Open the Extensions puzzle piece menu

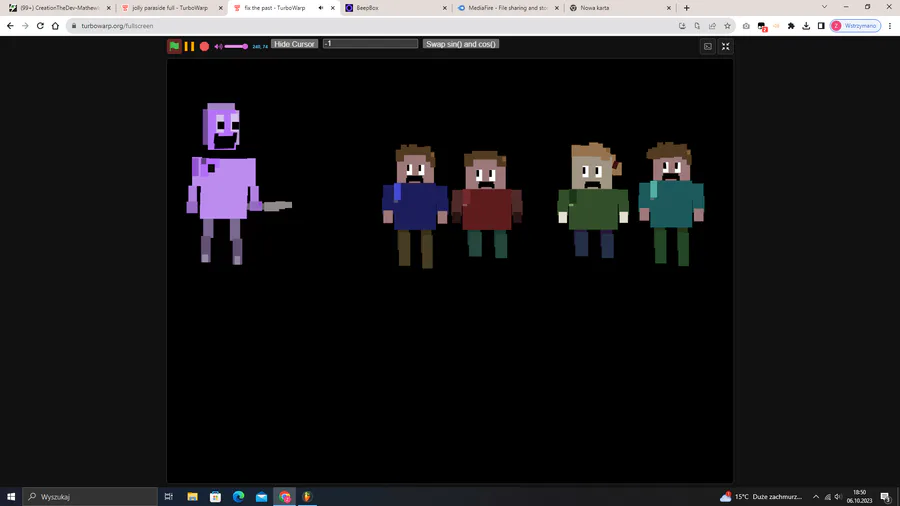(791, 26)
